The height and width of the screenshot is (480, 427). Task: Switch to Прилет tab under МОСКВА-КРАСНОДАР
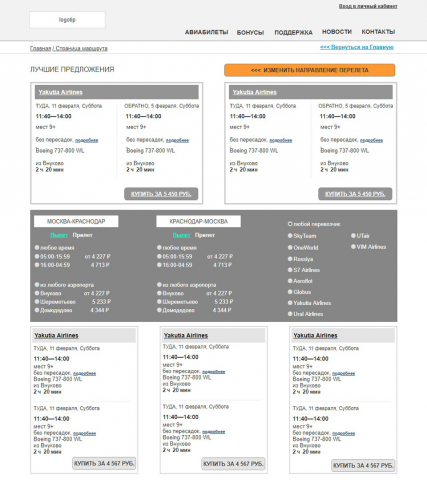(82, 235)
